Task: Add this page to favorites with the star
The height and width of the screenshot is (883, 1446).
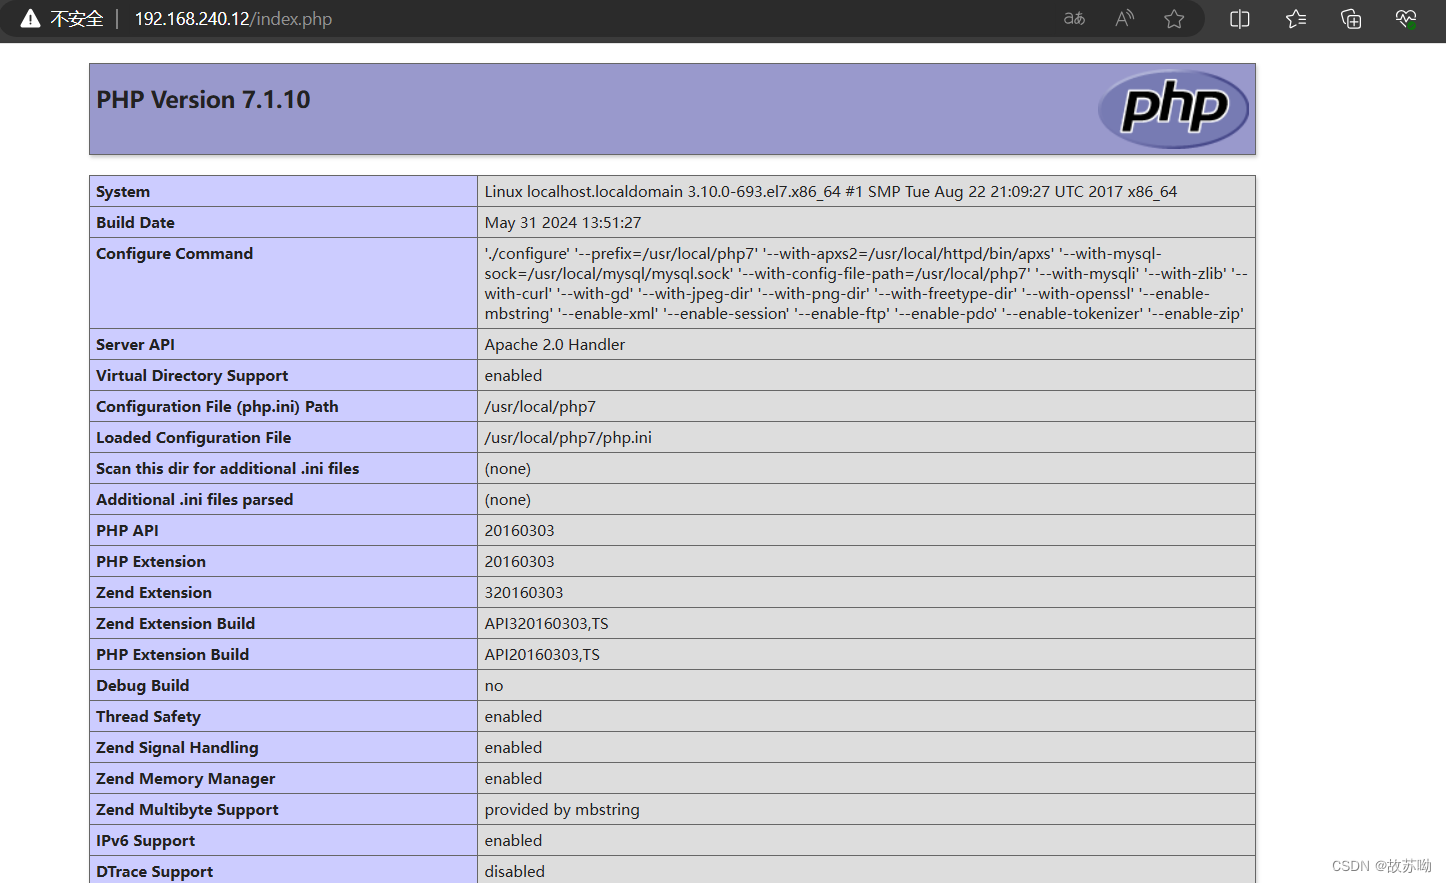Action: 1174,18
